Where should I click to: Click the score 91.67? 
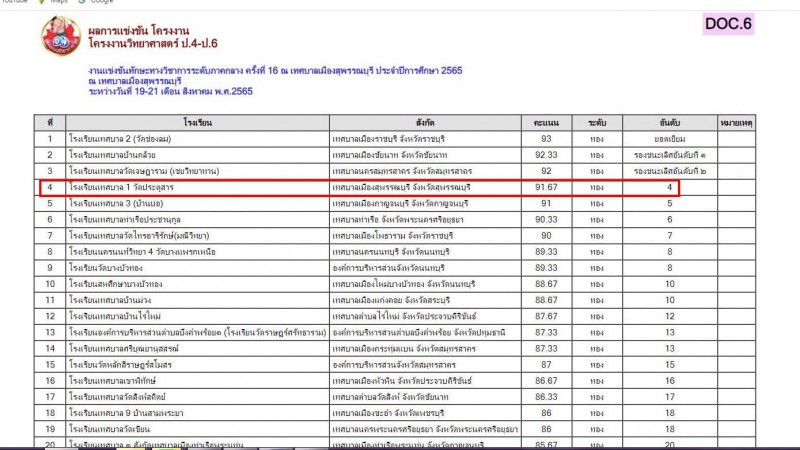[x=546, y=187]
